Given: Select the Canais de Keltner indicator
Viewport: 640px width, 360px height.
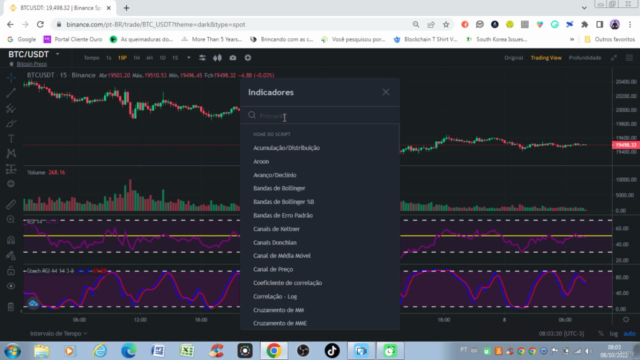Looking at the screenshot, I should point(276,229).
